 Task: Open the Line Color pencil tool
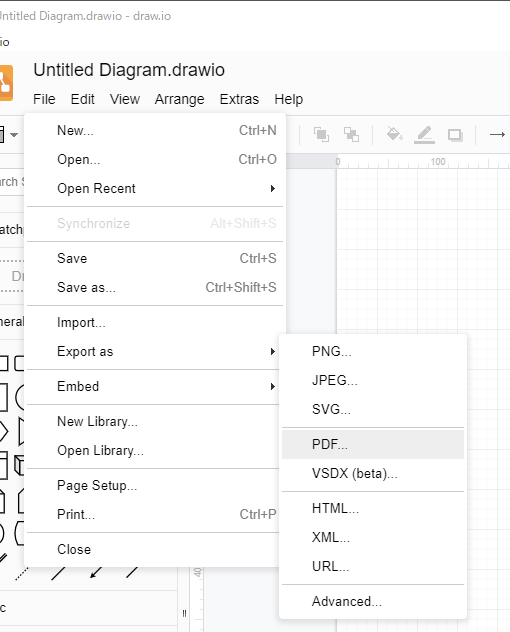(x=425, y=135)
